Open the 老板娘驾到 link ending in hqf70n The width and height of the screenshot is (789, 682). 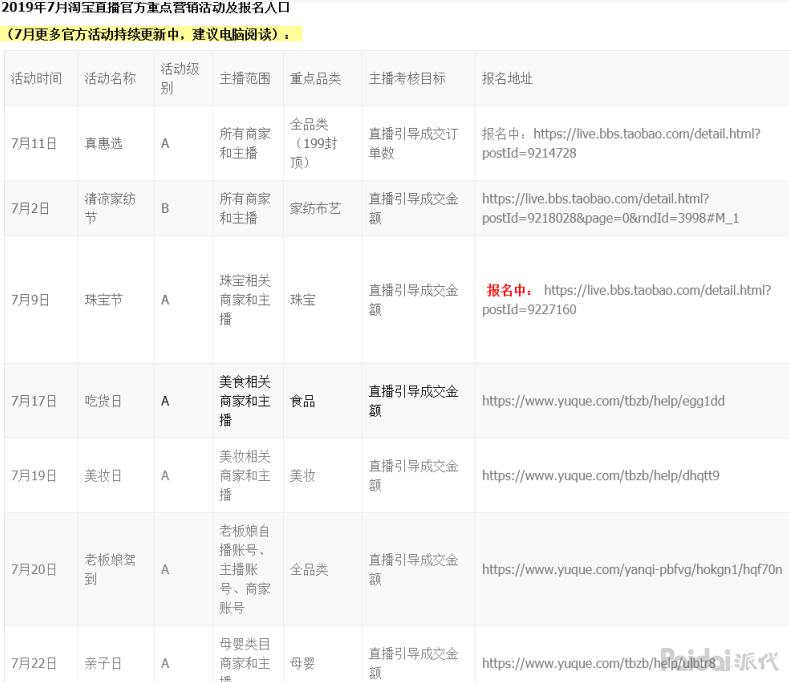click(632, 569)
